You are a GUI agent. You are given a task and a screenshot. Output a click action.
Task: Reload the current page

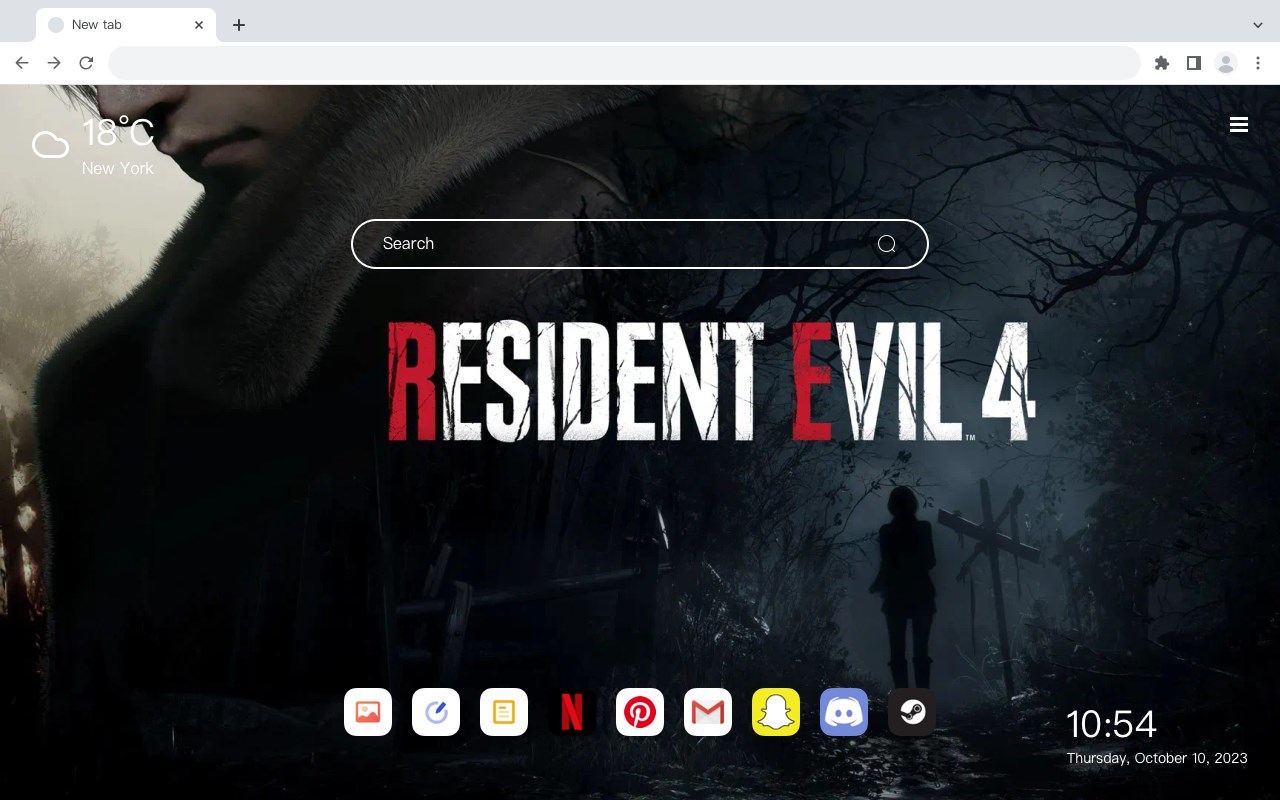[86, 63]
